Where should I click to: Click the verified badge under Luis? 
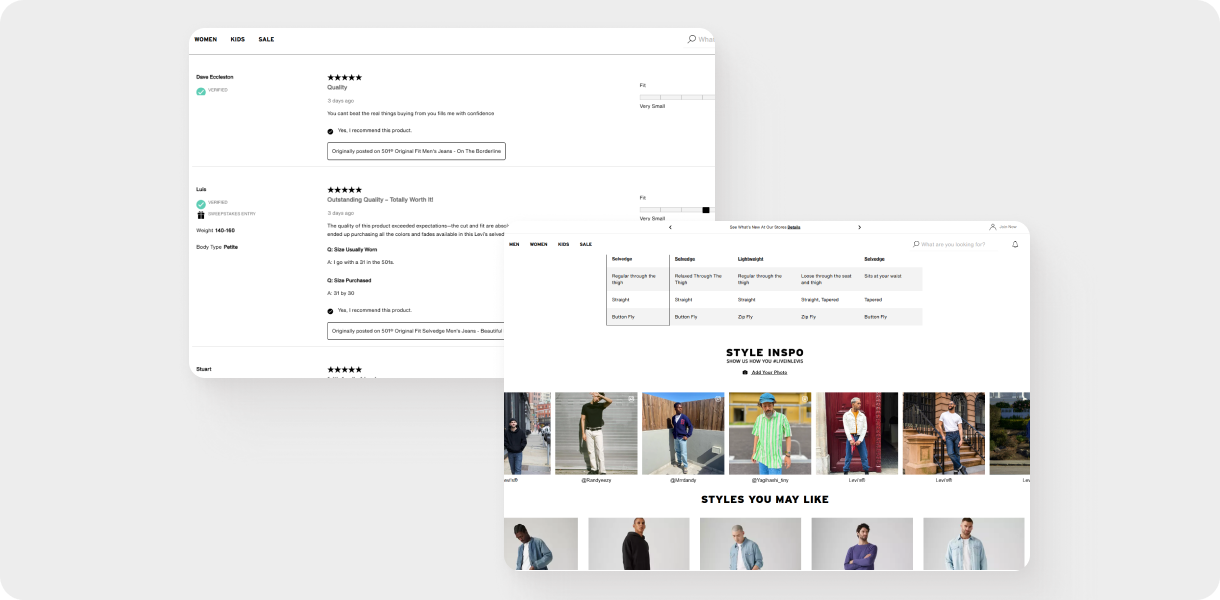tap(201, 203)
